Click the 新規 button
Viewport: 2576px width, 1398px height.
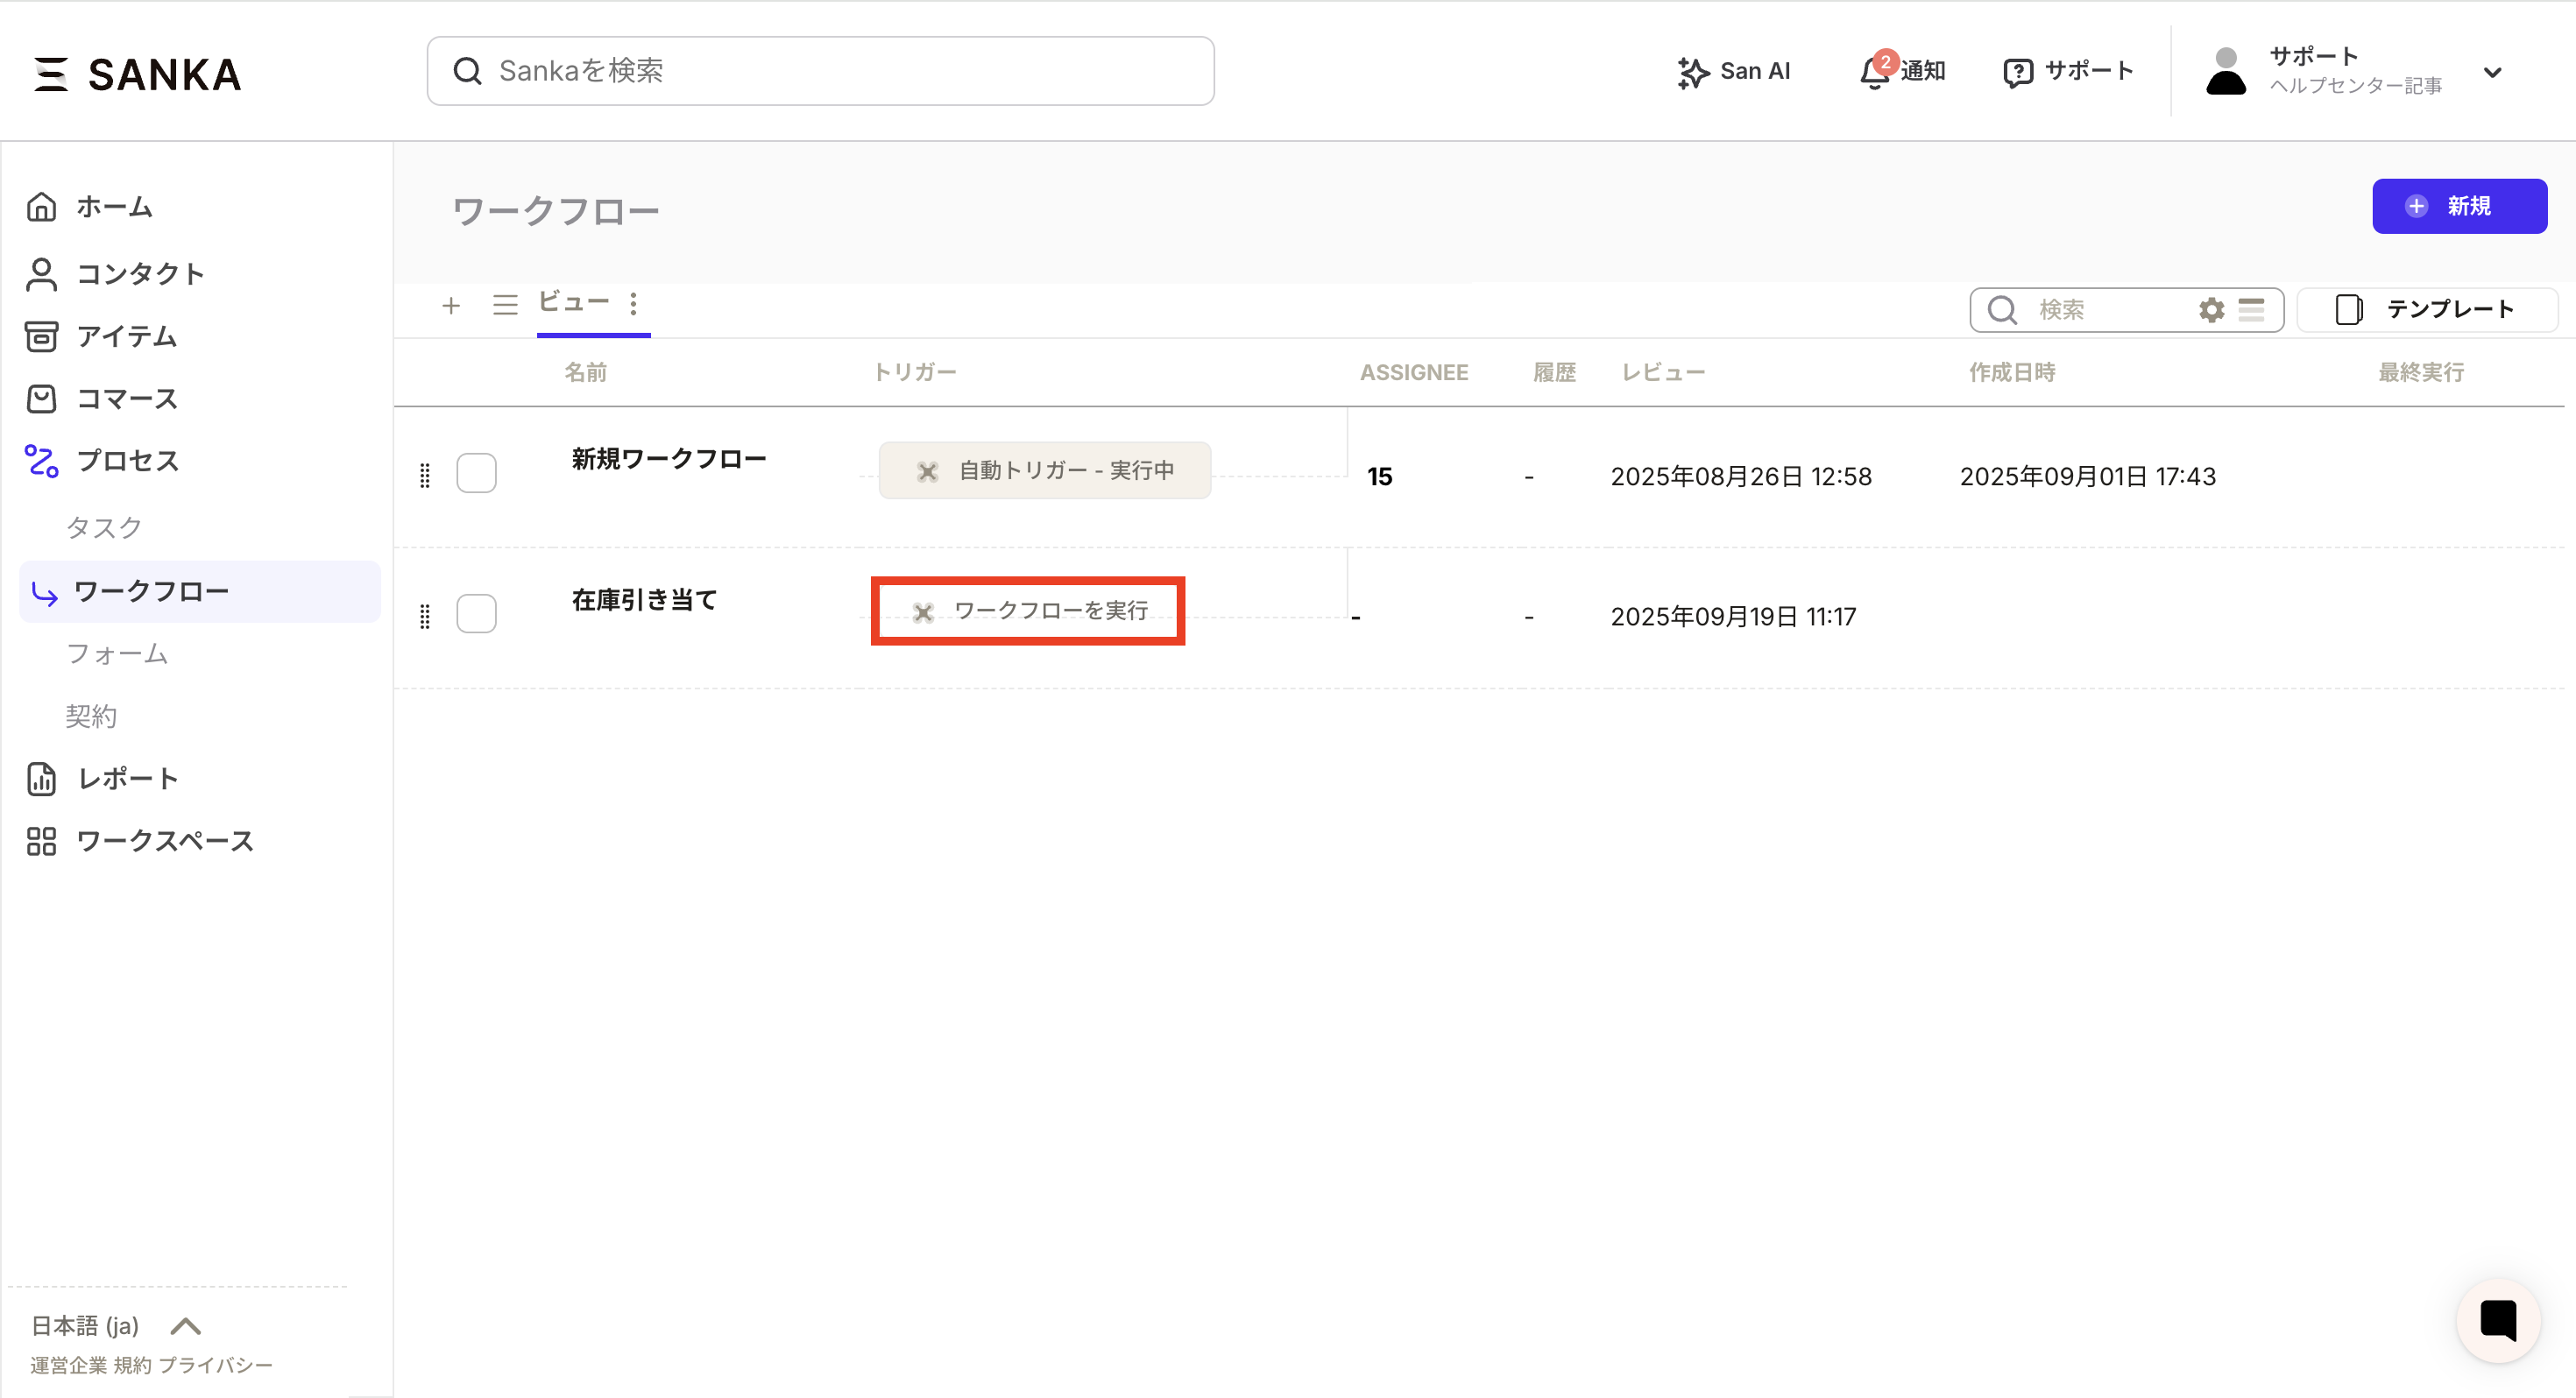(2458, 206)
